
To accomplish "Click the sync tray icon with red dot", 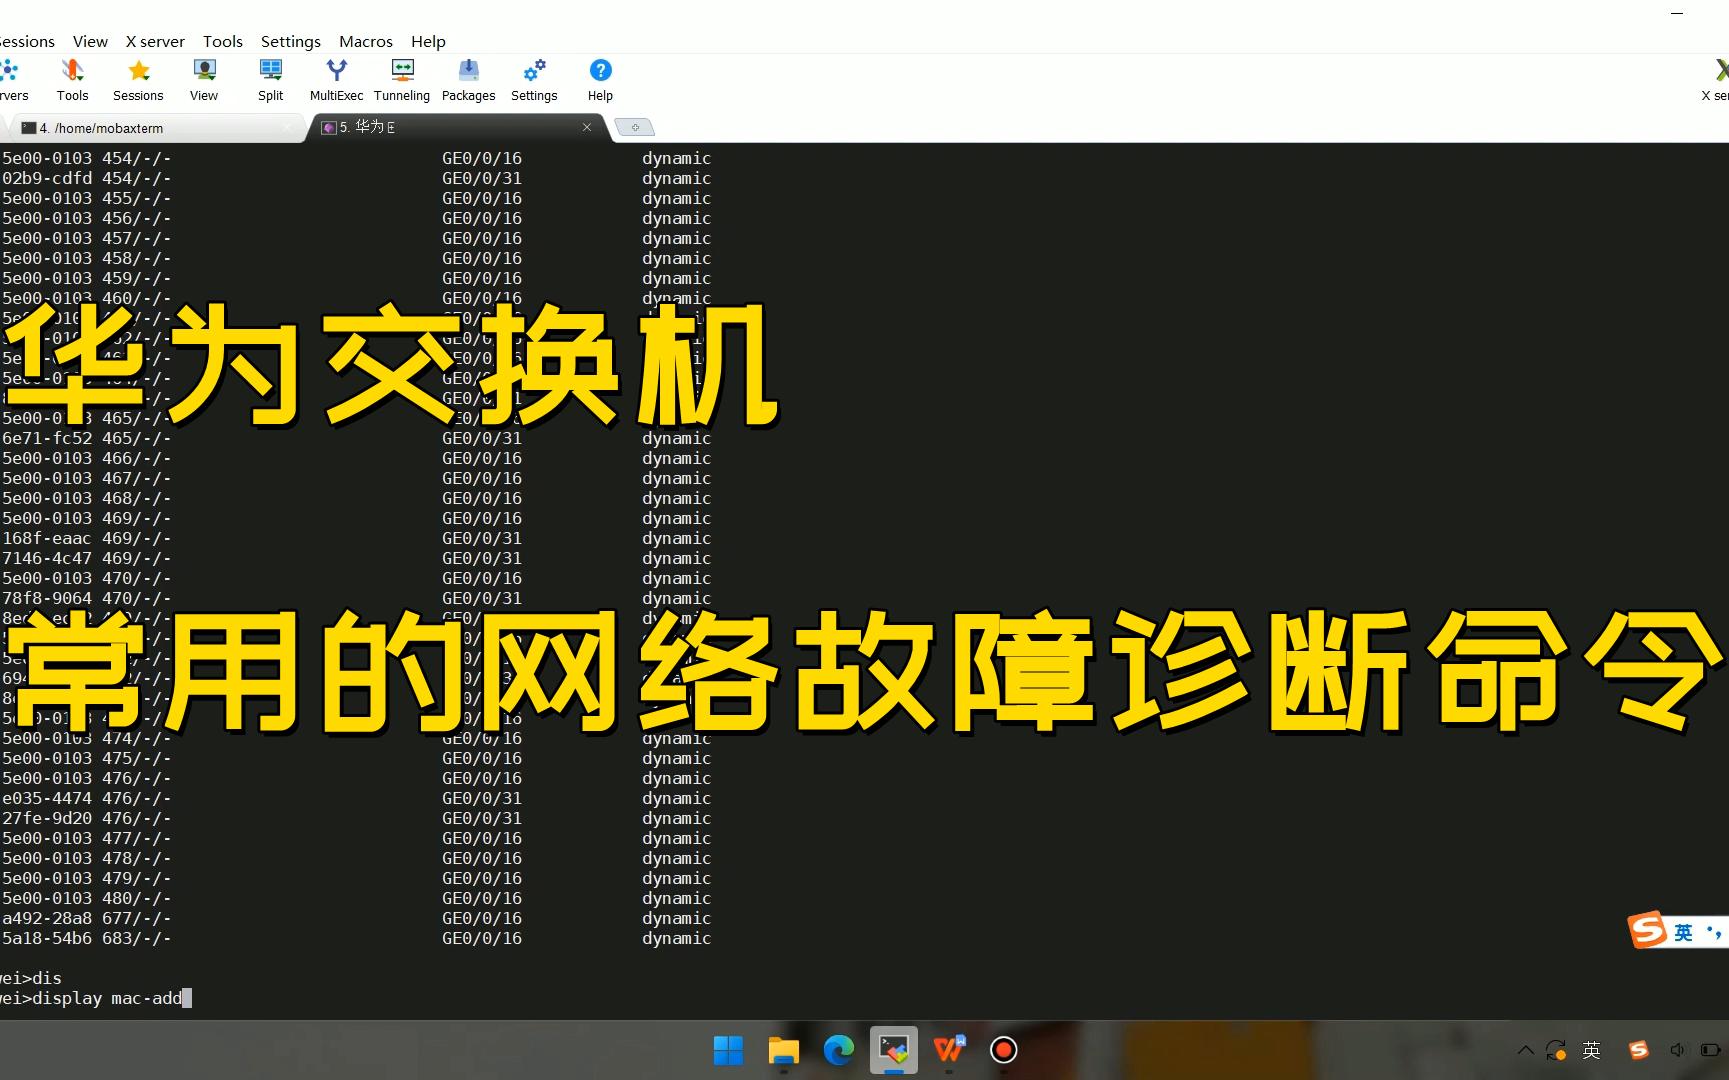I will tap(1556, 1050).
